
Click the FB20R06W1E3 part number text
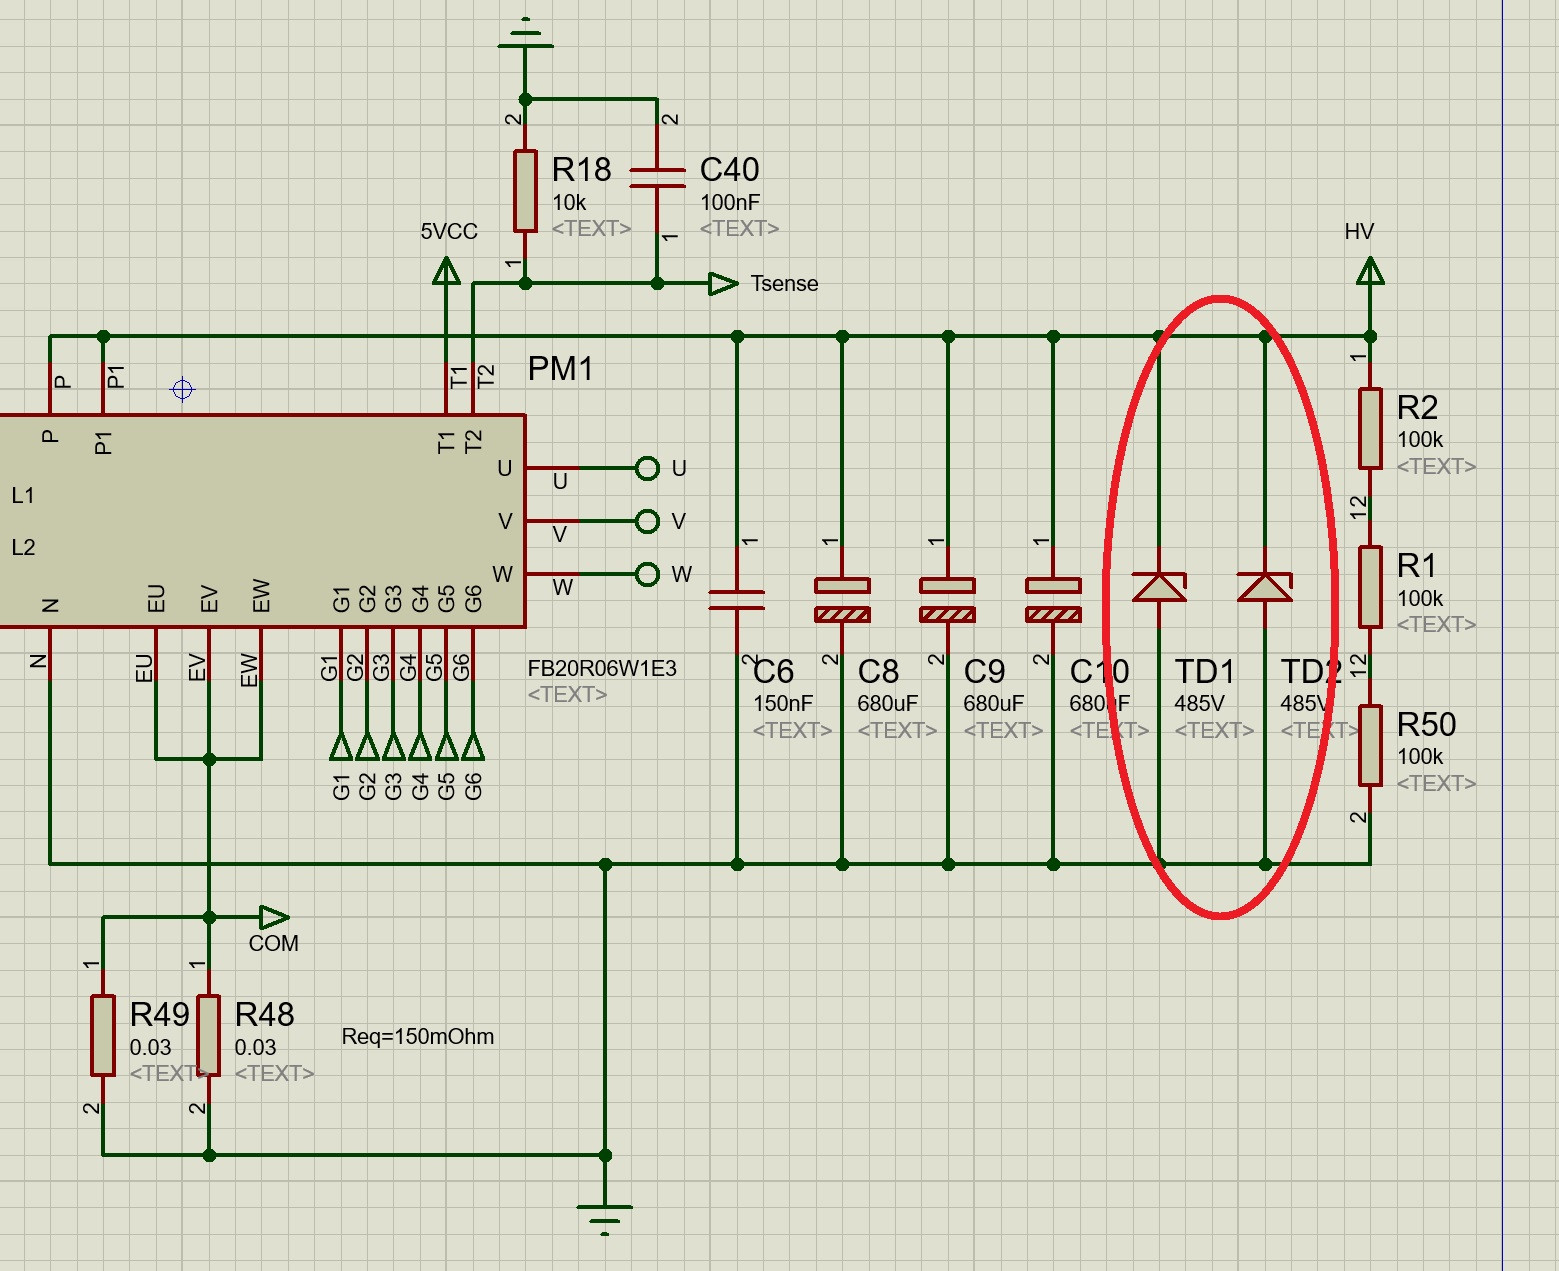602,668
